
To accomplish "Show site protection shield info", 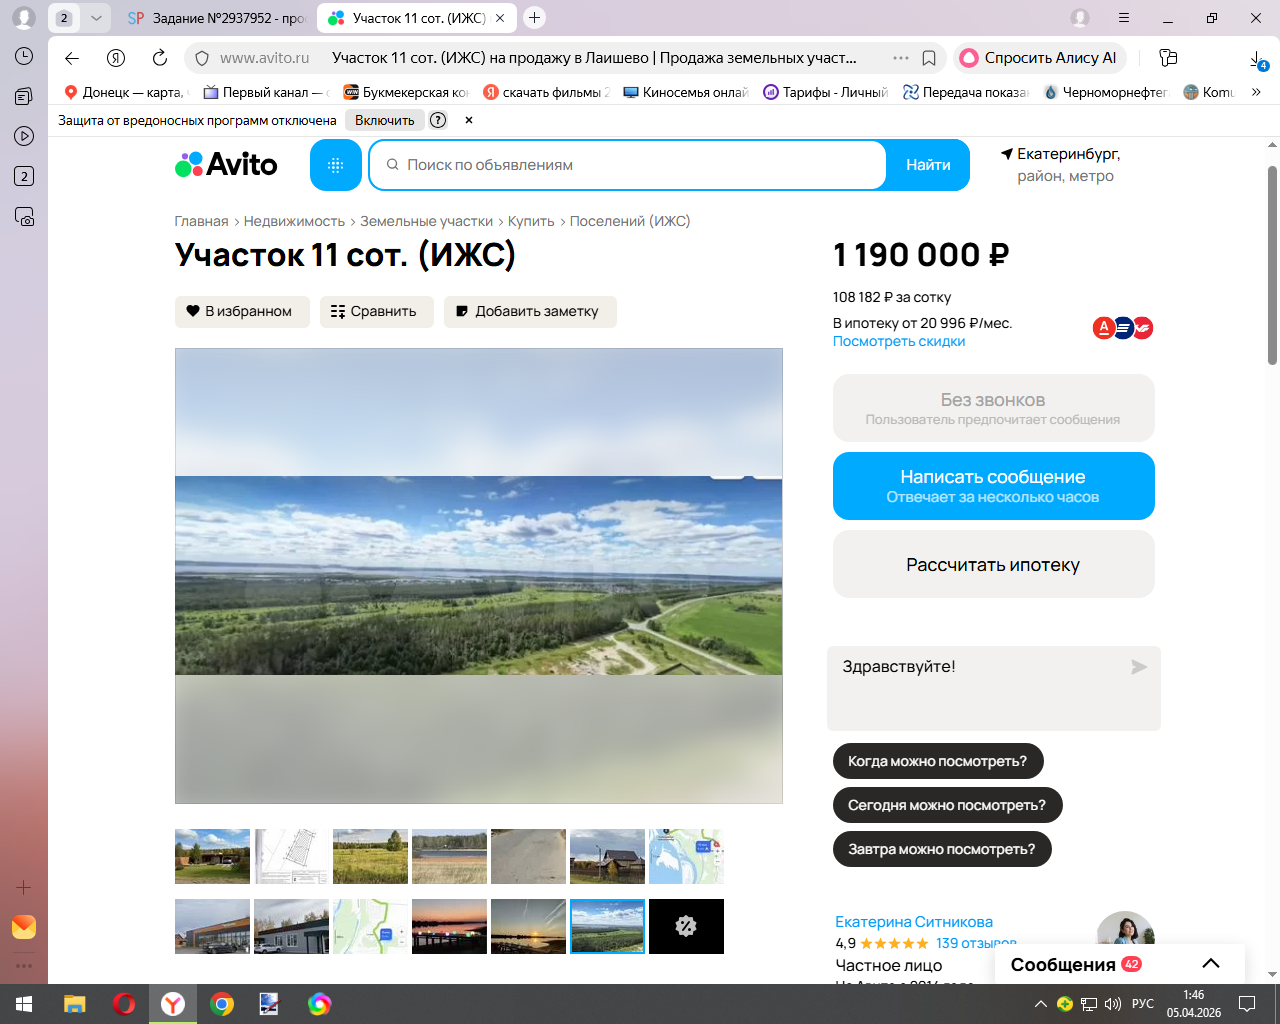I will [x=201, y=58].
